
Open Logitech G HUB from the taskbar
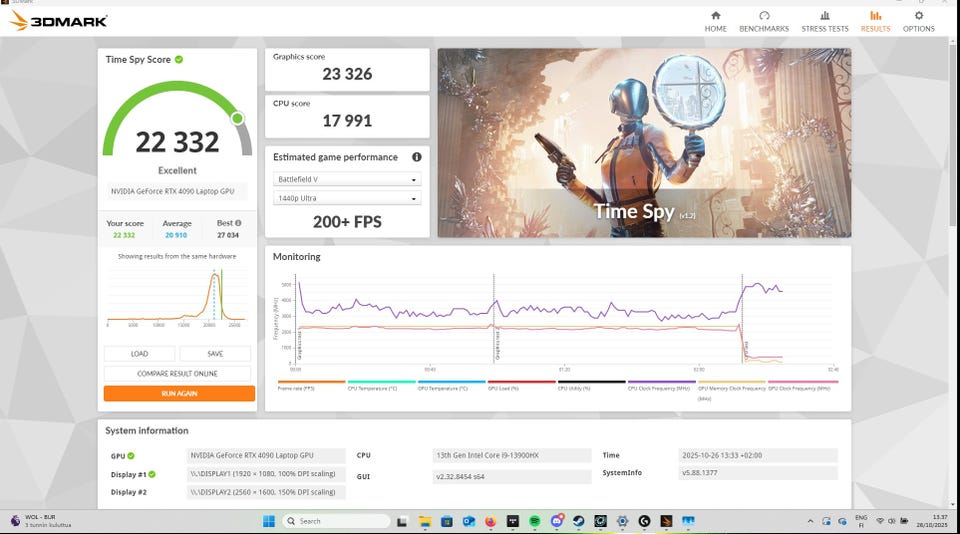pyautogui.click(x=644, y=521)
